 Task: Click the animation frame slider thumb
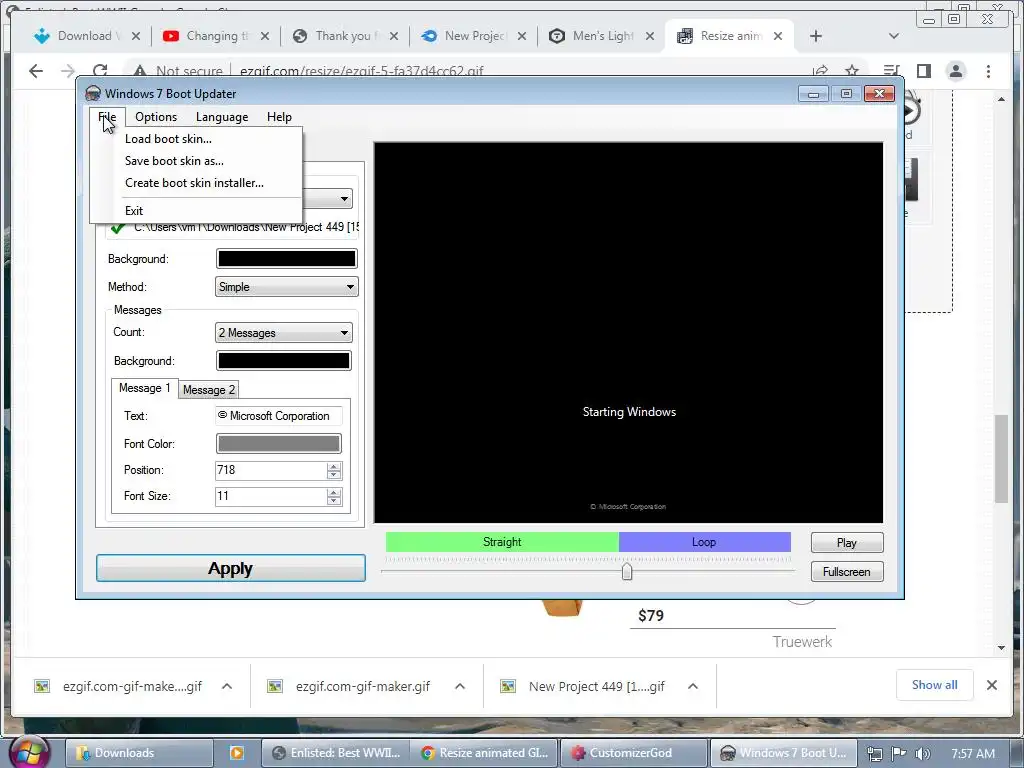pos(627,571)
